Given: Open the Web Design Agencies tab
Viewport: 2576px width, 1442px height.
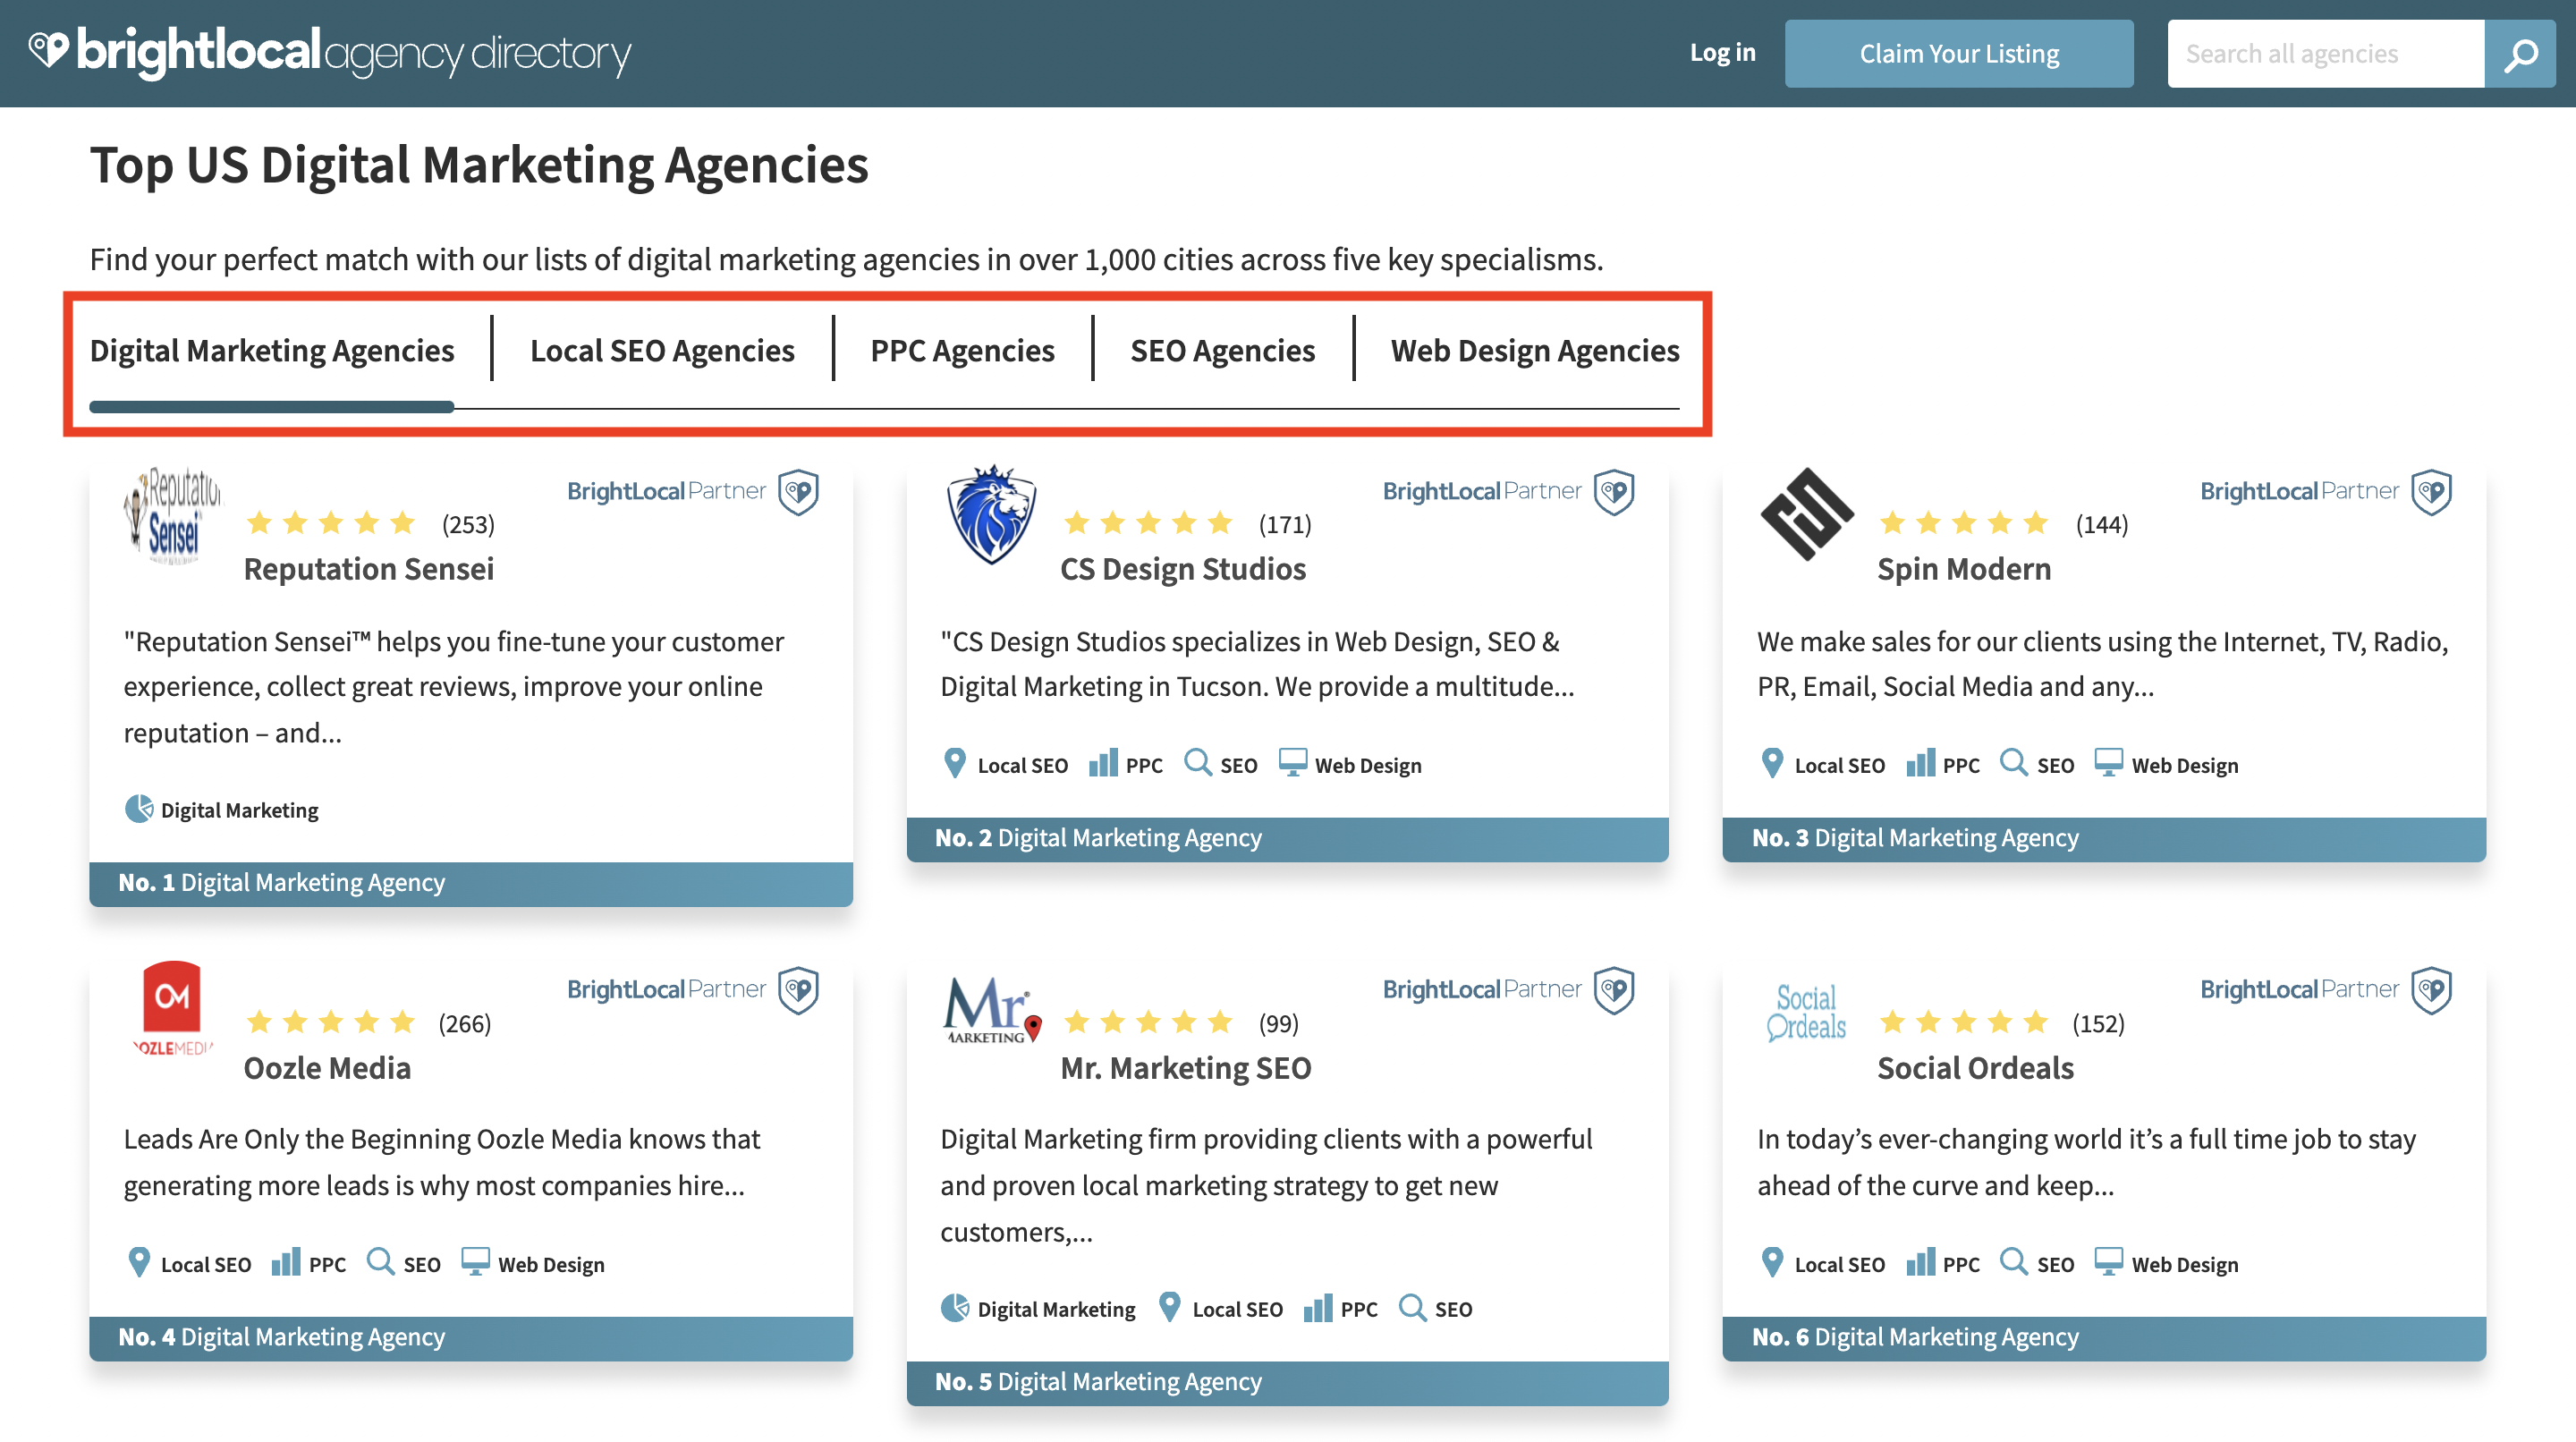Looking at the screenshot, I should point(1535,351).
